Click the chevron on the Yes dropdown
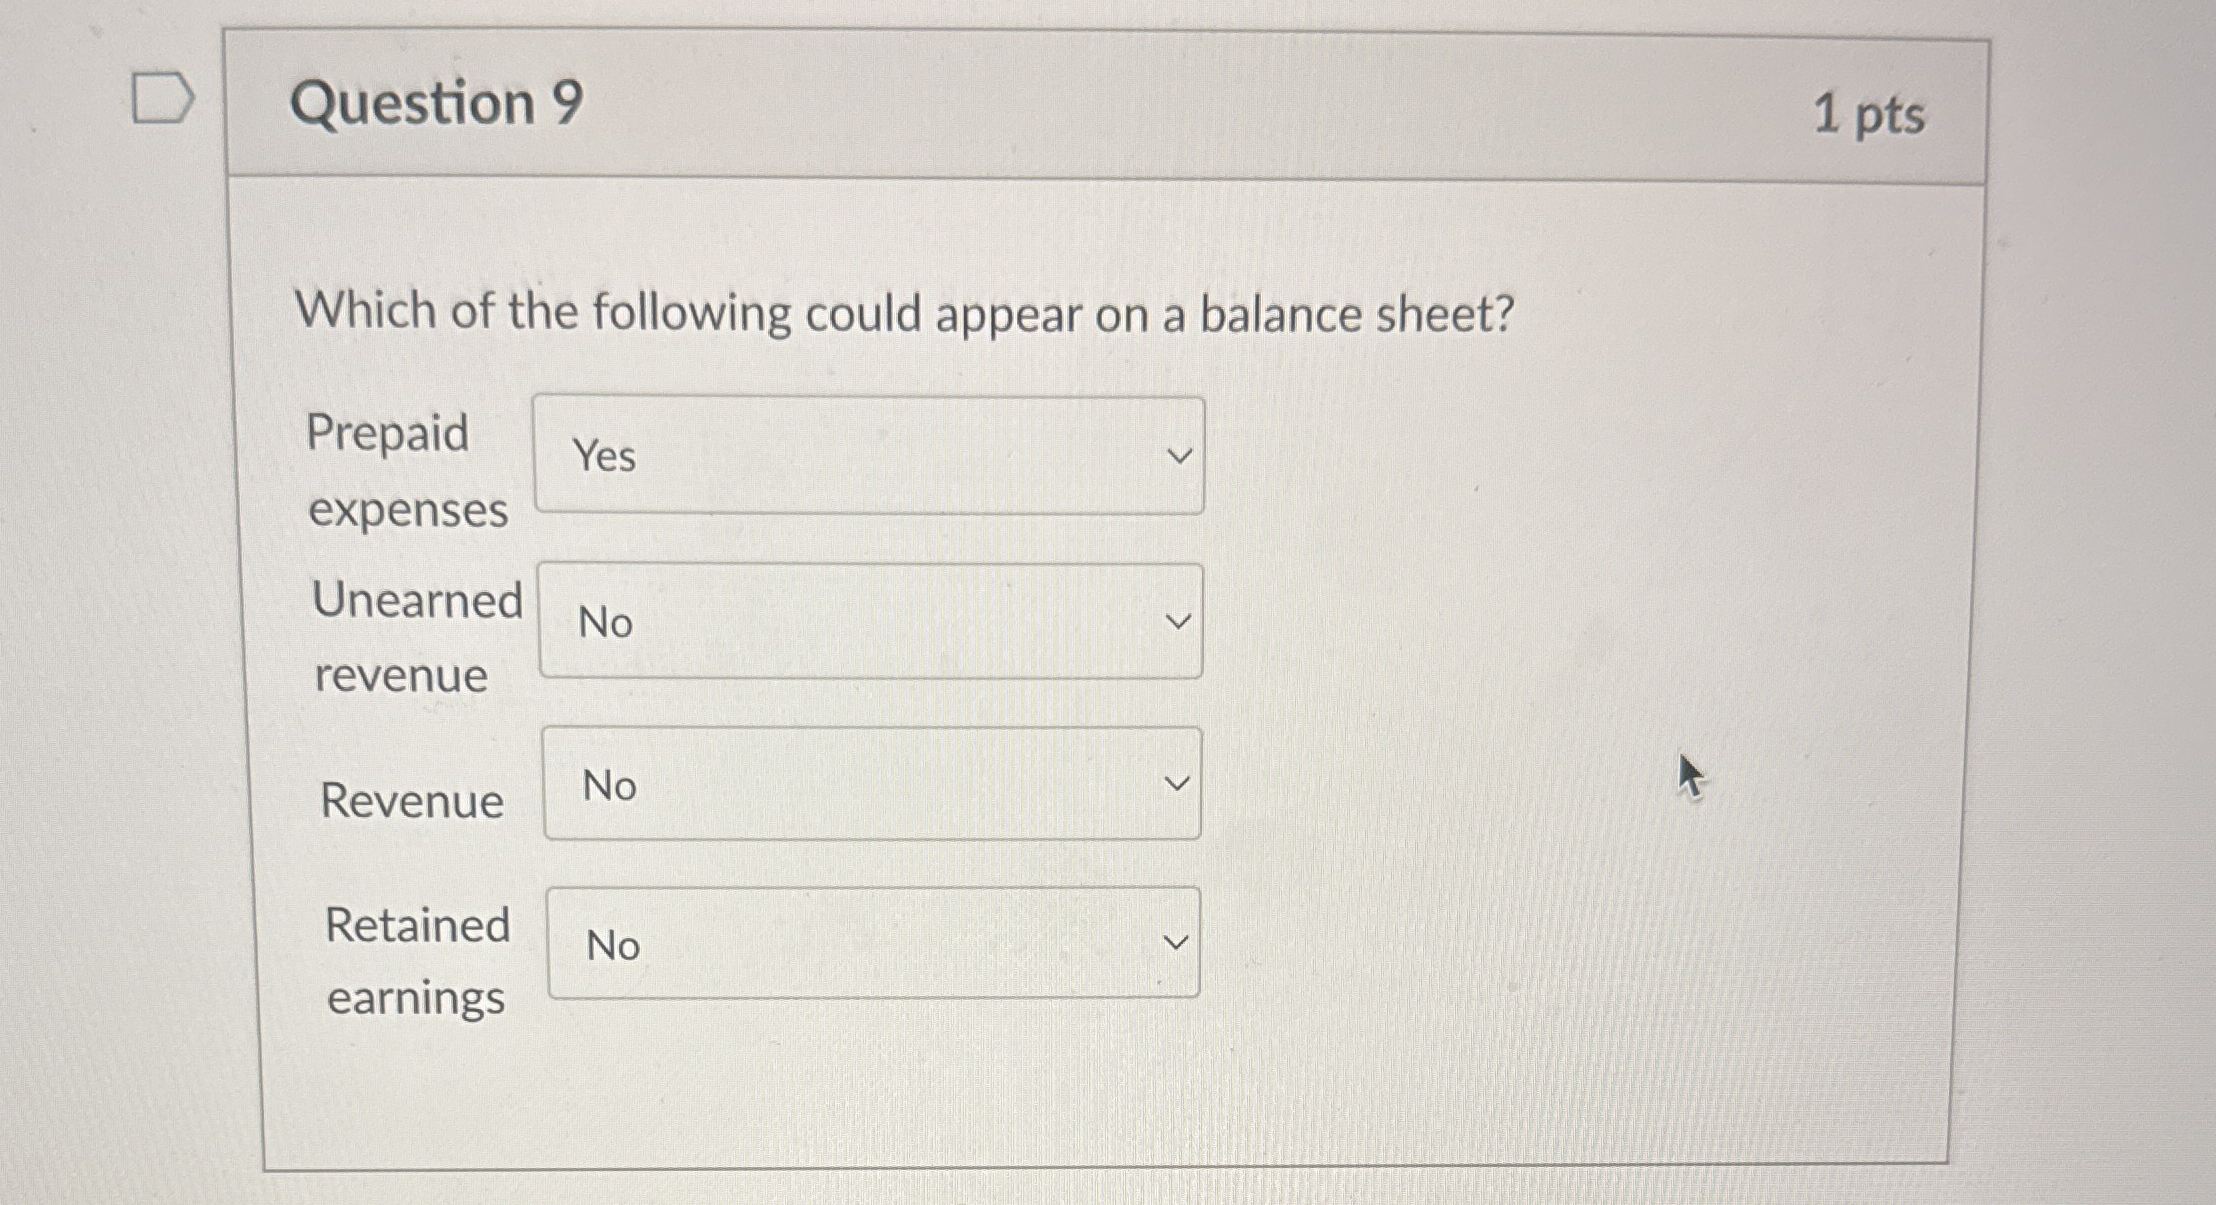This screenshot has width=2216, height=1205. [1179, 455]
